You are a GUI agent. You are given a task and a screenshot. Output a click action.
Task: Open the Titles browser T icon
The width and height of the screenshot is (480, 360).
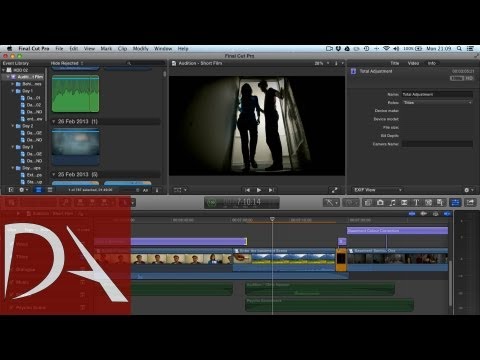pyautogui.click(x=416, y=202)
